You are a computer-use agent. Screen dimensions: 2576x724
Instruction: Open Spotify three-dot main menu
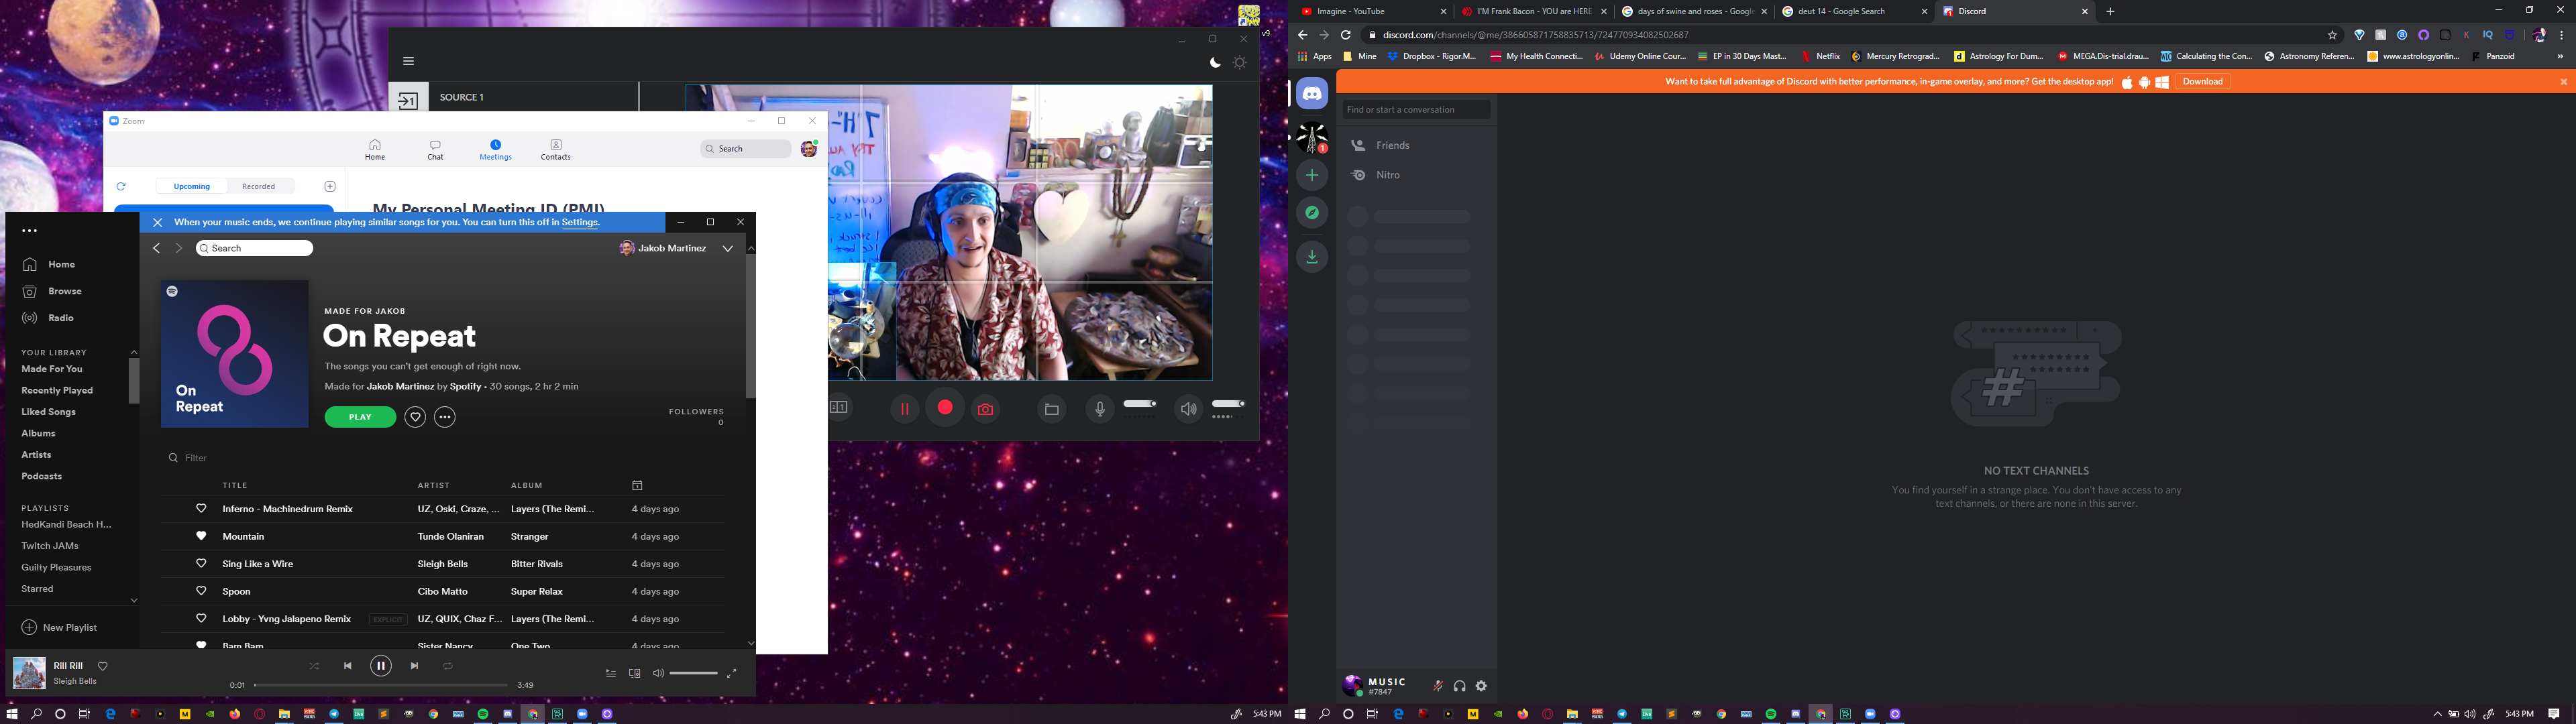(x=30, y=231)
